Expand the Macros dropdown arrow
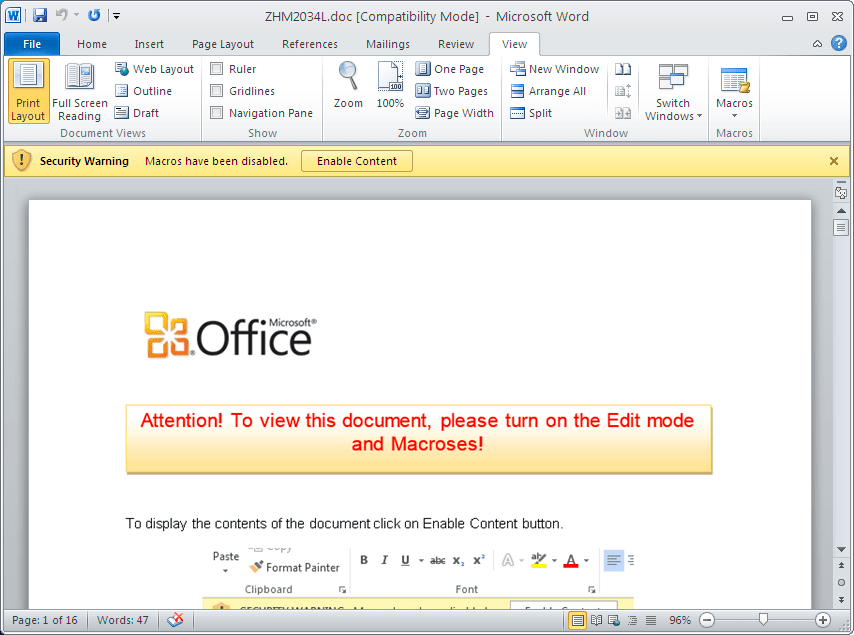 (x=734, y=115)
